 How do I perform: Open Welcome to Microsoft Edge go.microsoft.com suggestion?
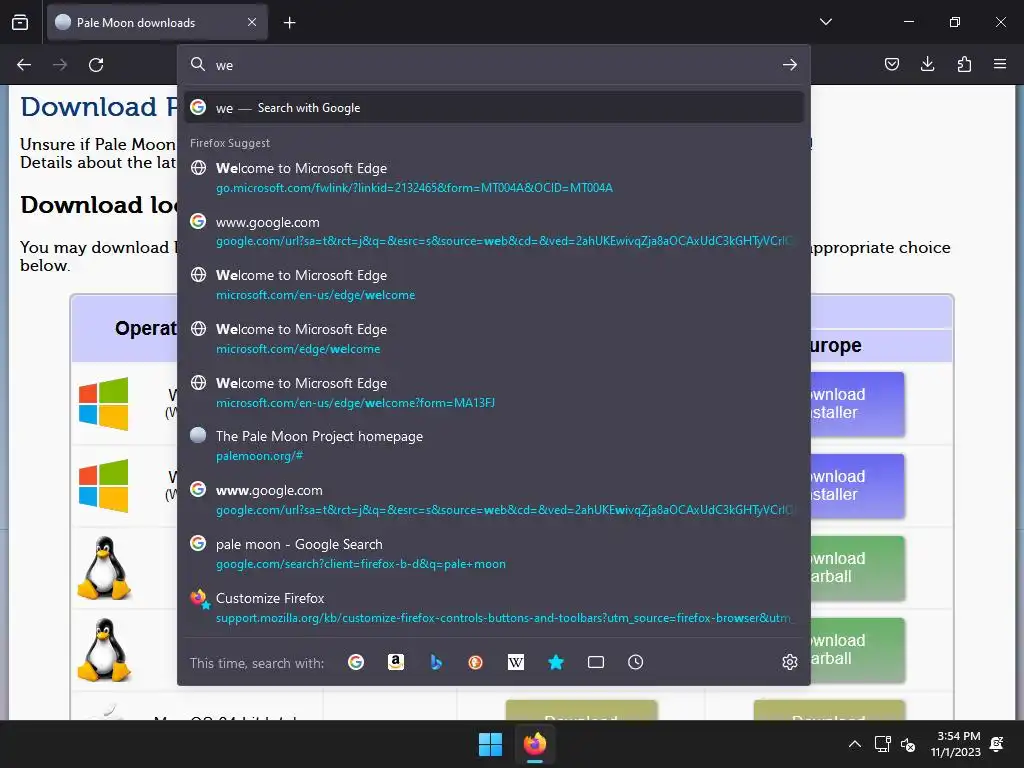point(494,178)
